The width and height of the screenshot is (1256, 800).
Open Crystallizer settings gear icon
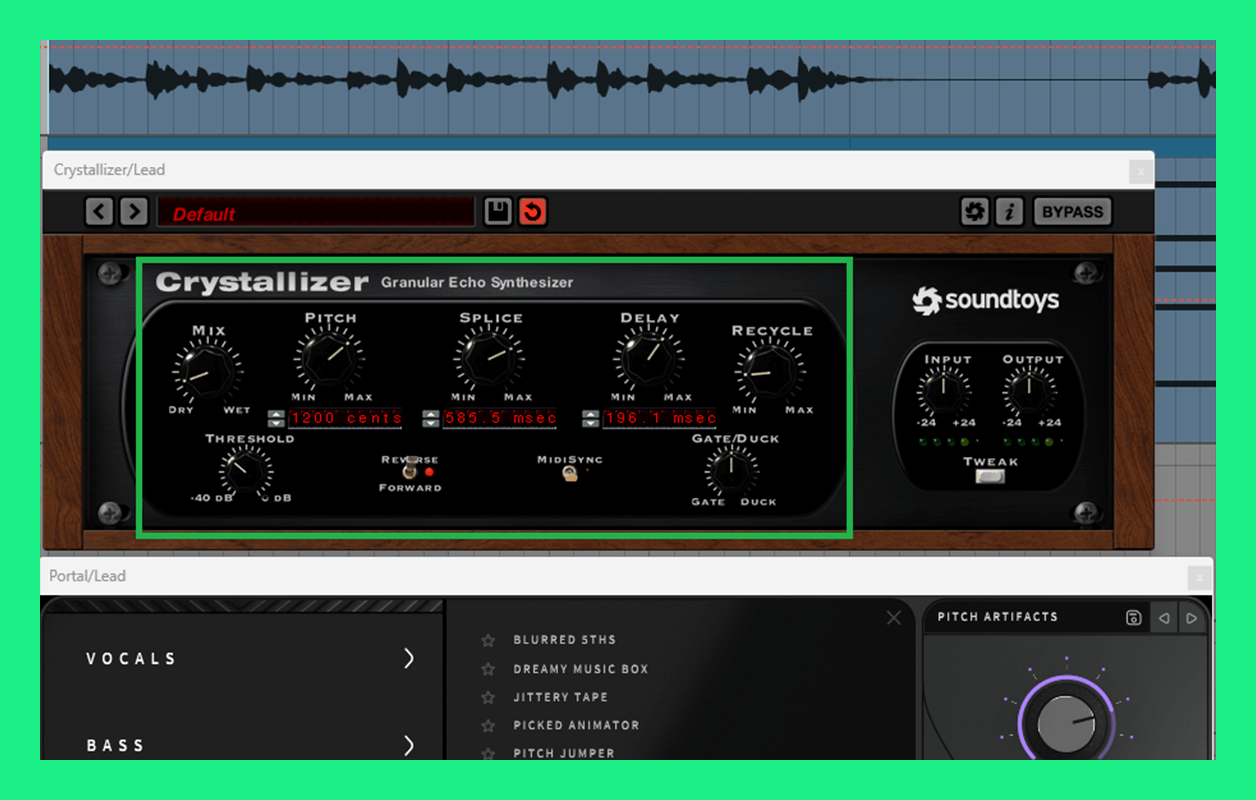coord(974,212)
